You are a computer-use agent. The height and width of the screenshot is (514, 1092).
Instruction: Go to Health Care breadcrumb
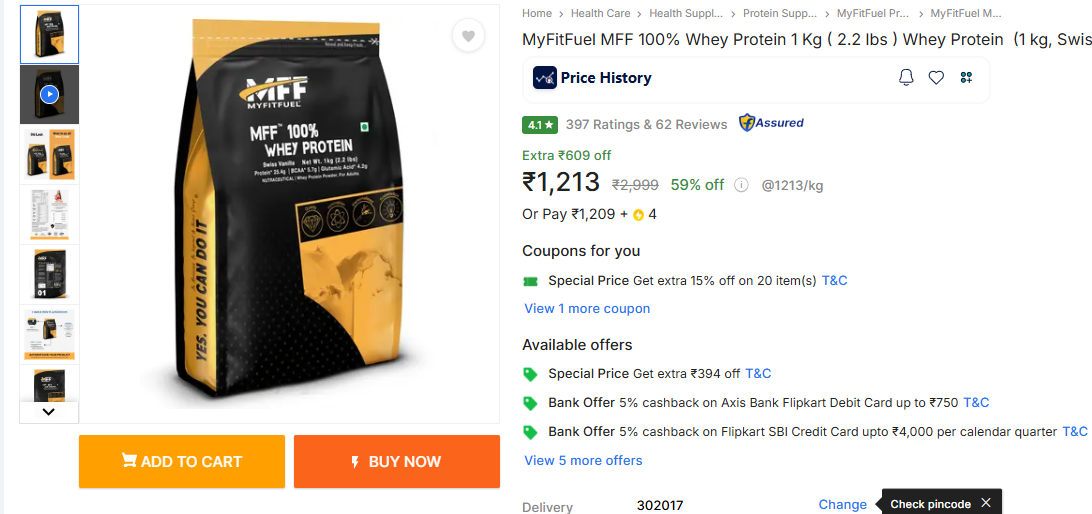[600, 14]
